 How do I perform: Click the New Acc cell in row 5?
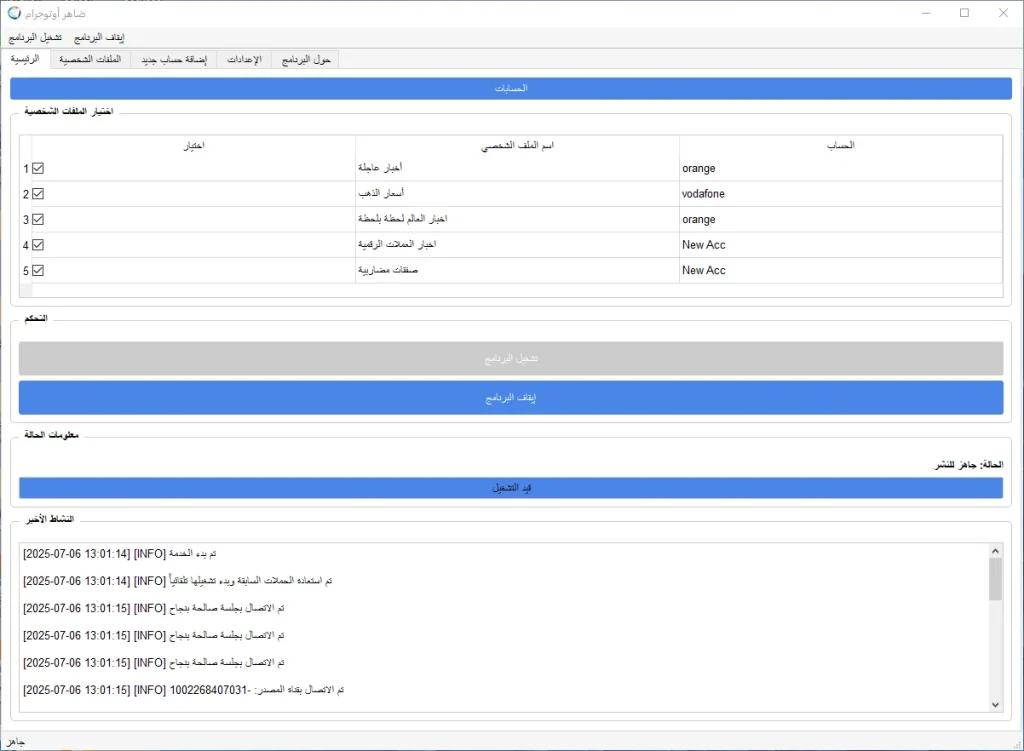(840, 270)
